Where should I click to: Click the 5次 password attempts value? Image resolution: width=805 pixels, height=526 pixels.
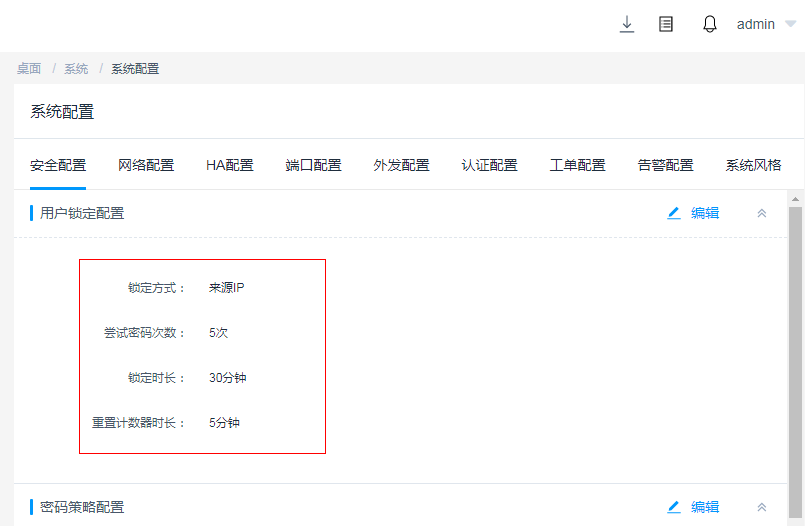click(x=218, y=333)
